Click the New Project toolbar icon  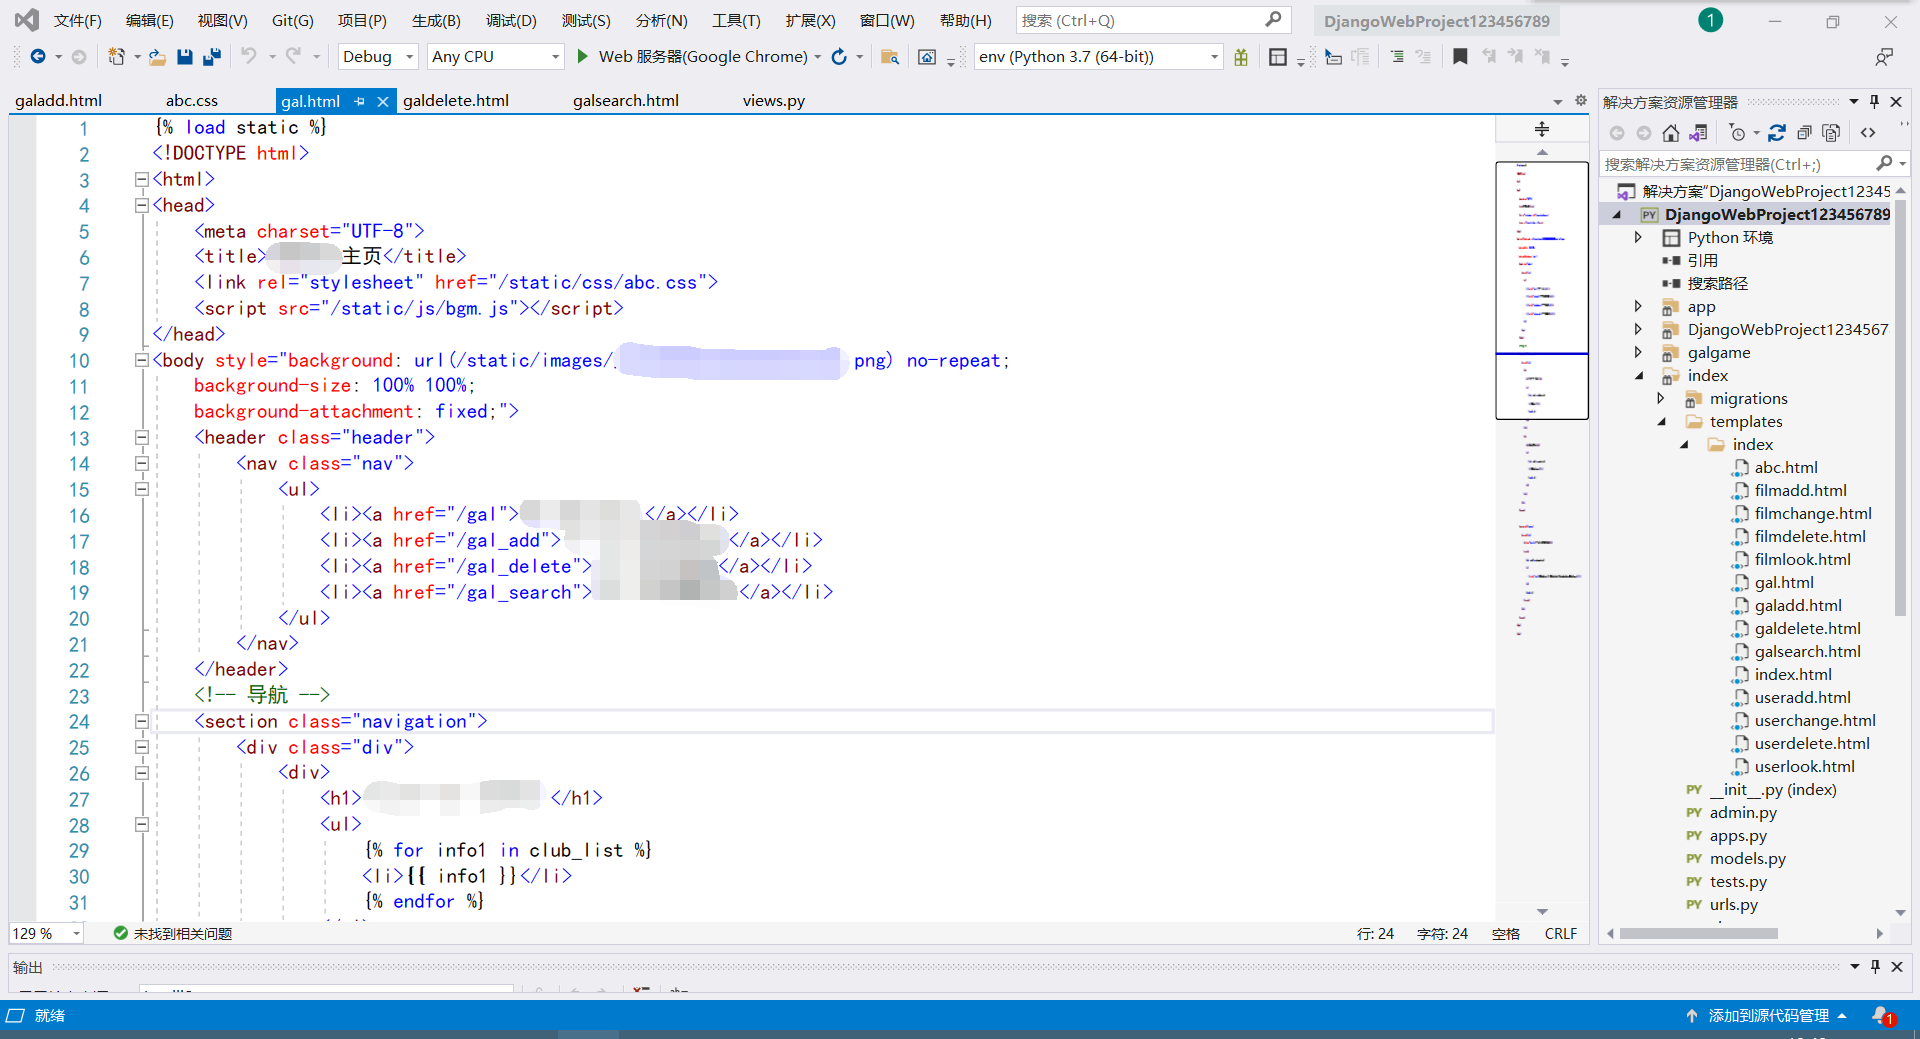coord(117,57)
